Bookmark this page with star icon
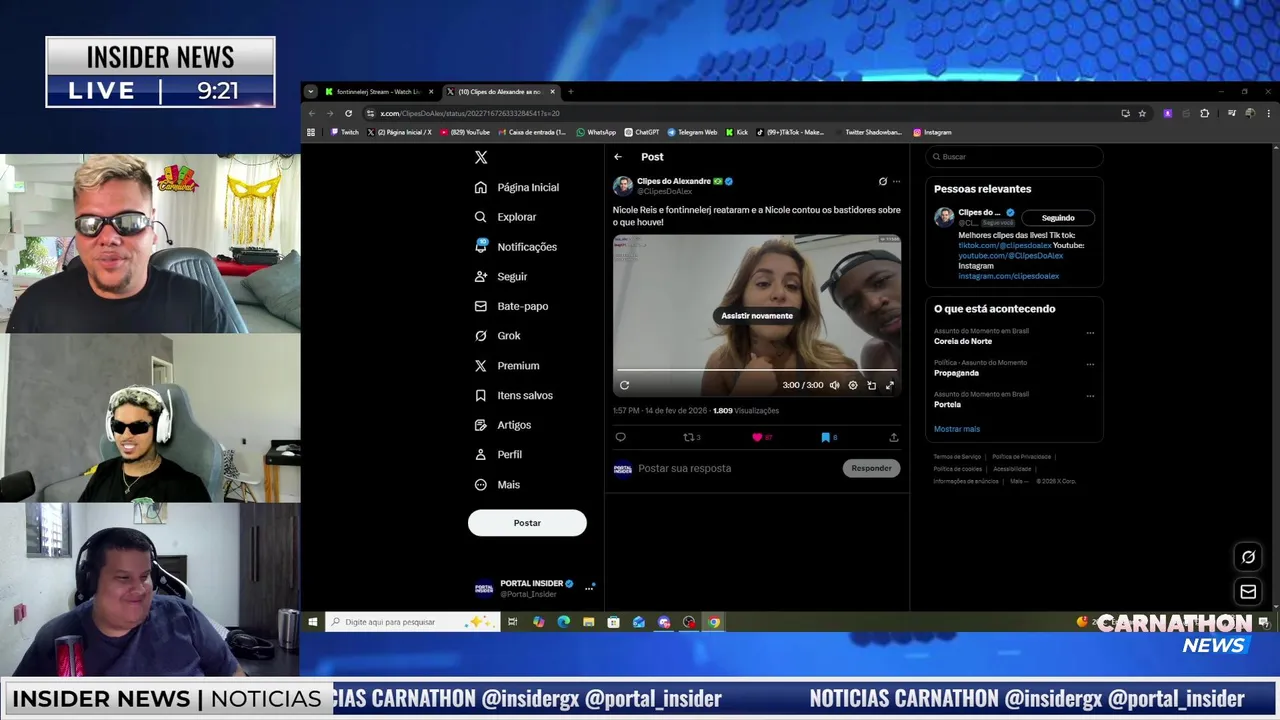This screenshot has width=1280, height=720. (1142, 114)
